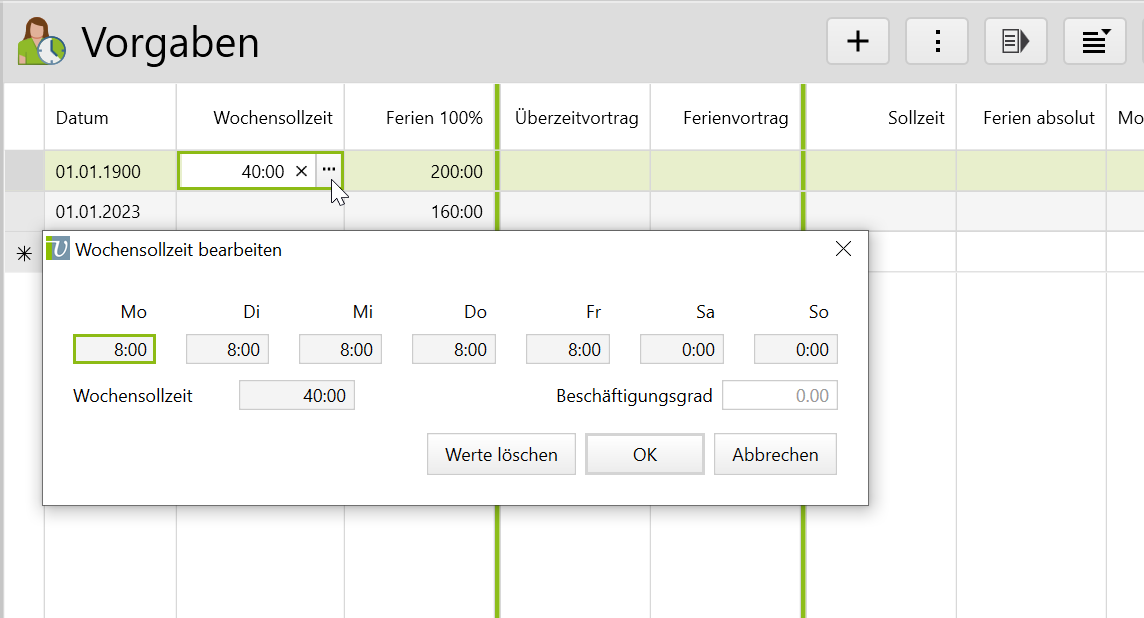Viewport: 1144px width, 618px height.
Task: Select the 01.01.2023 date row
Action: point(98,212)
